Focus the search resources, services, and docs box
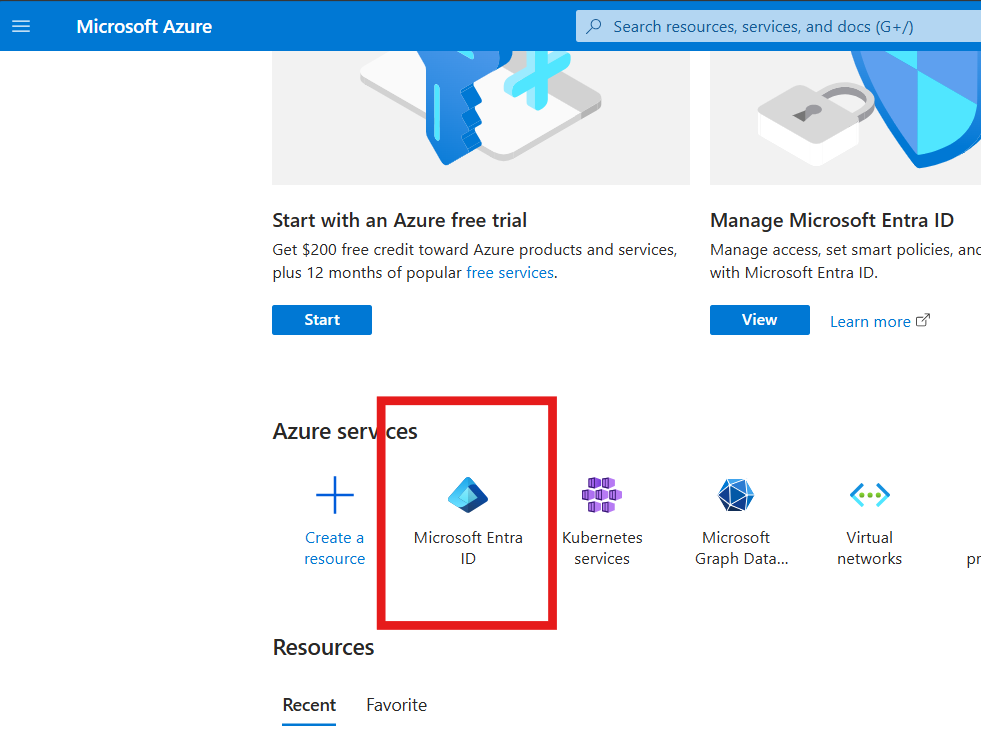Screen dimensions: 981x732 pos(778,26)
